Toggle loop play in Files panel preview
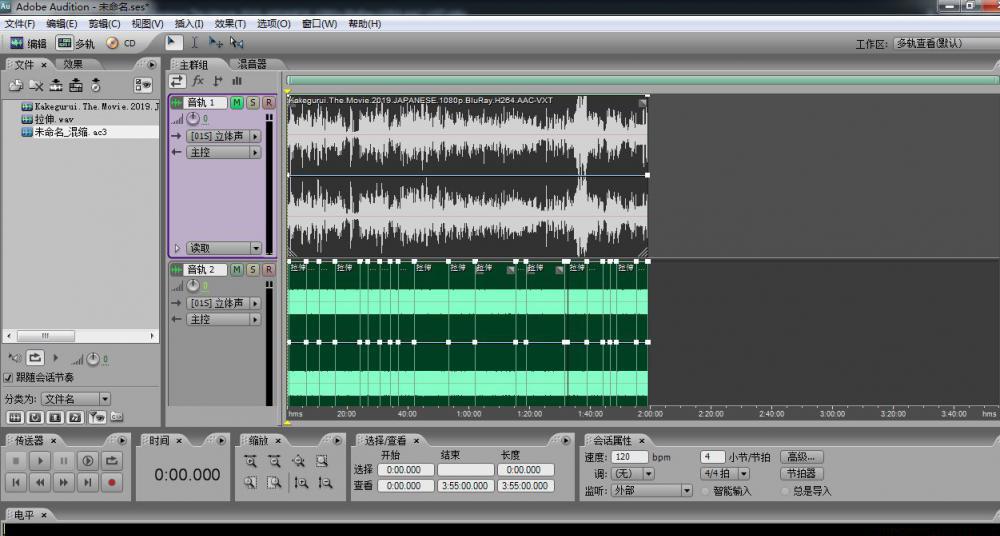Screen dimensions: 1000x536 (35, 359)
